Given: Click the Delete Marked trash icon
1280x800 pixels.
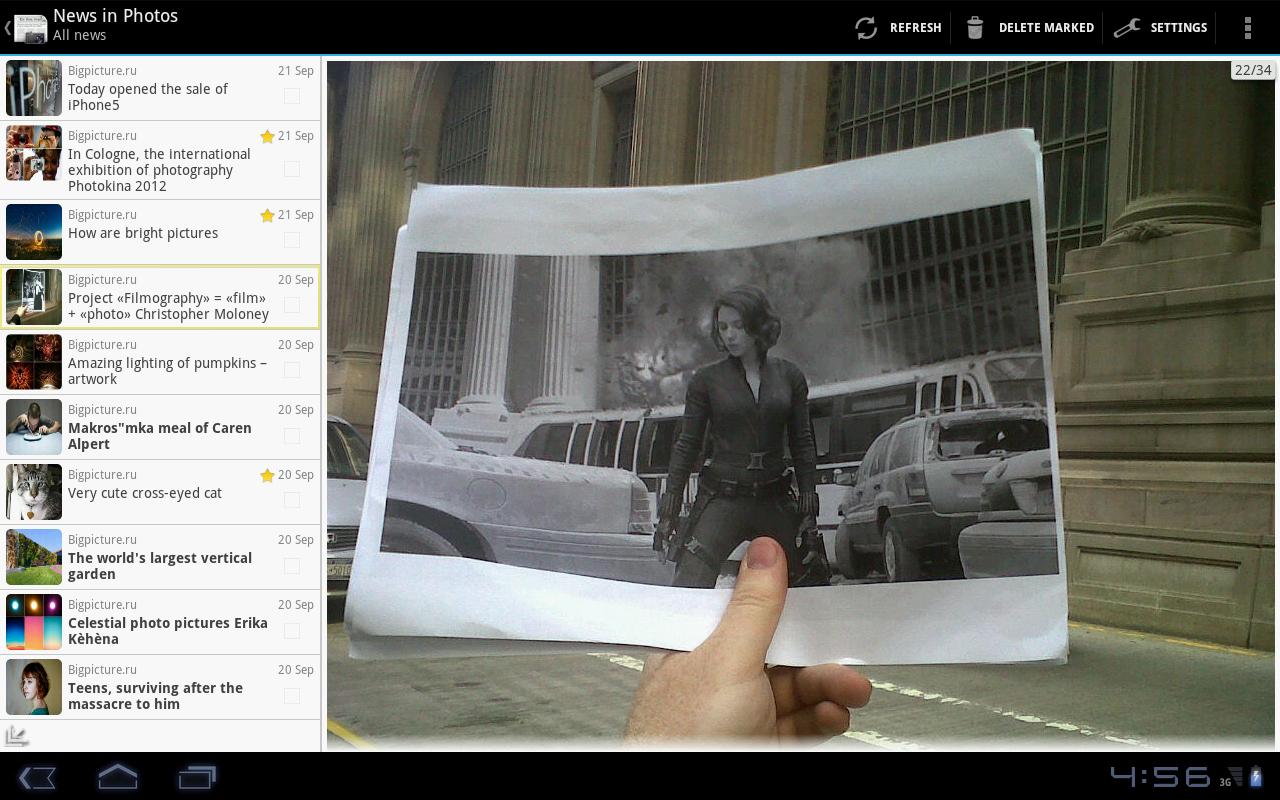Looking at the screenshot, I should (975, 28).
